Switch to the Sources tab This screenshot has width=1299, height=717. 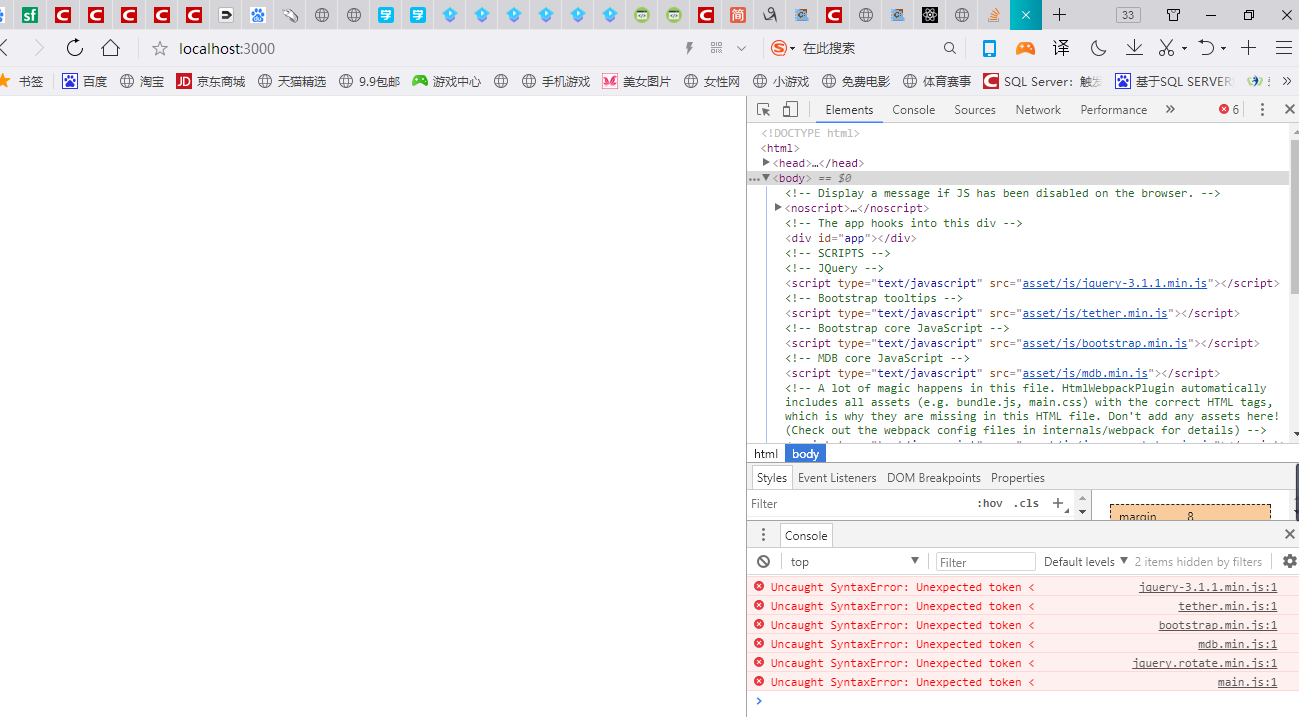[x=975, y=110]
